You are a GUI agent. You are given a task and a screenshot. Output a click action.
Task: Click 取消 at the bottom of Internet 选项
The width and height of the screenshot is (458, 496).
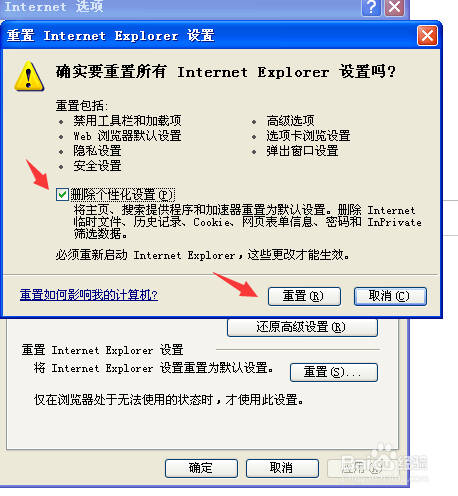282,468
